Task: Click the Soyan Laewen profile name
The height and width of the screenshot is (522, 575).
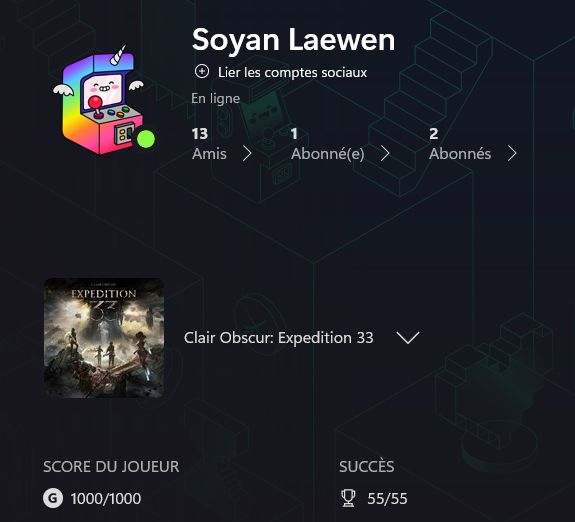Action: click(x=293, y=40)
